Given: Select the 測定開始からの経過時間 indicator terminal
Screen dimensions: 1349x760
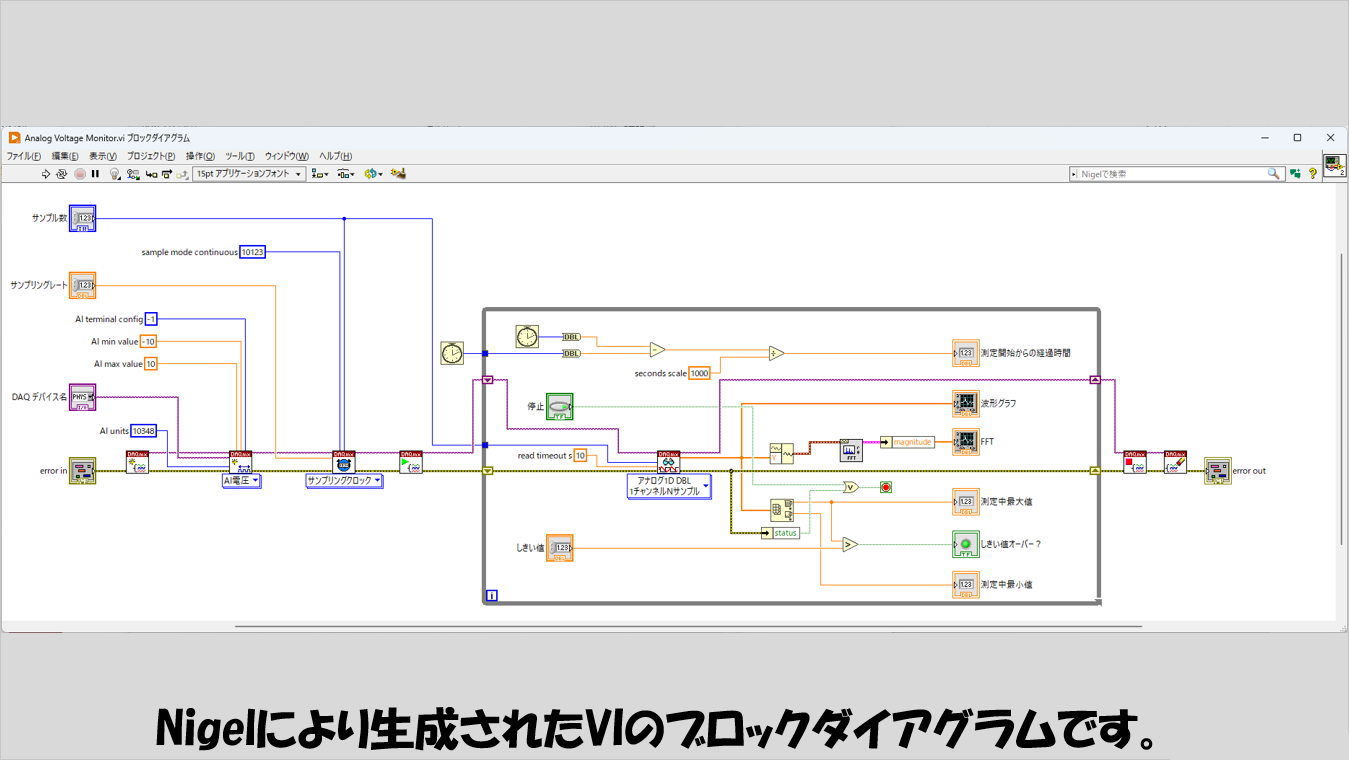Looking at the screenshot, I should coord(966,353).
